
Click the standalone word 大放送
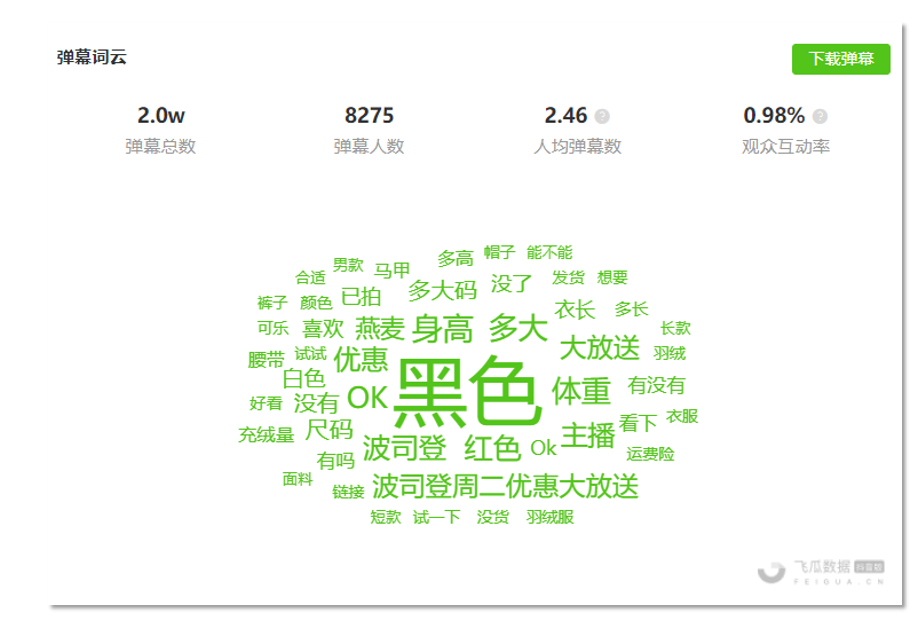[600, 348]
